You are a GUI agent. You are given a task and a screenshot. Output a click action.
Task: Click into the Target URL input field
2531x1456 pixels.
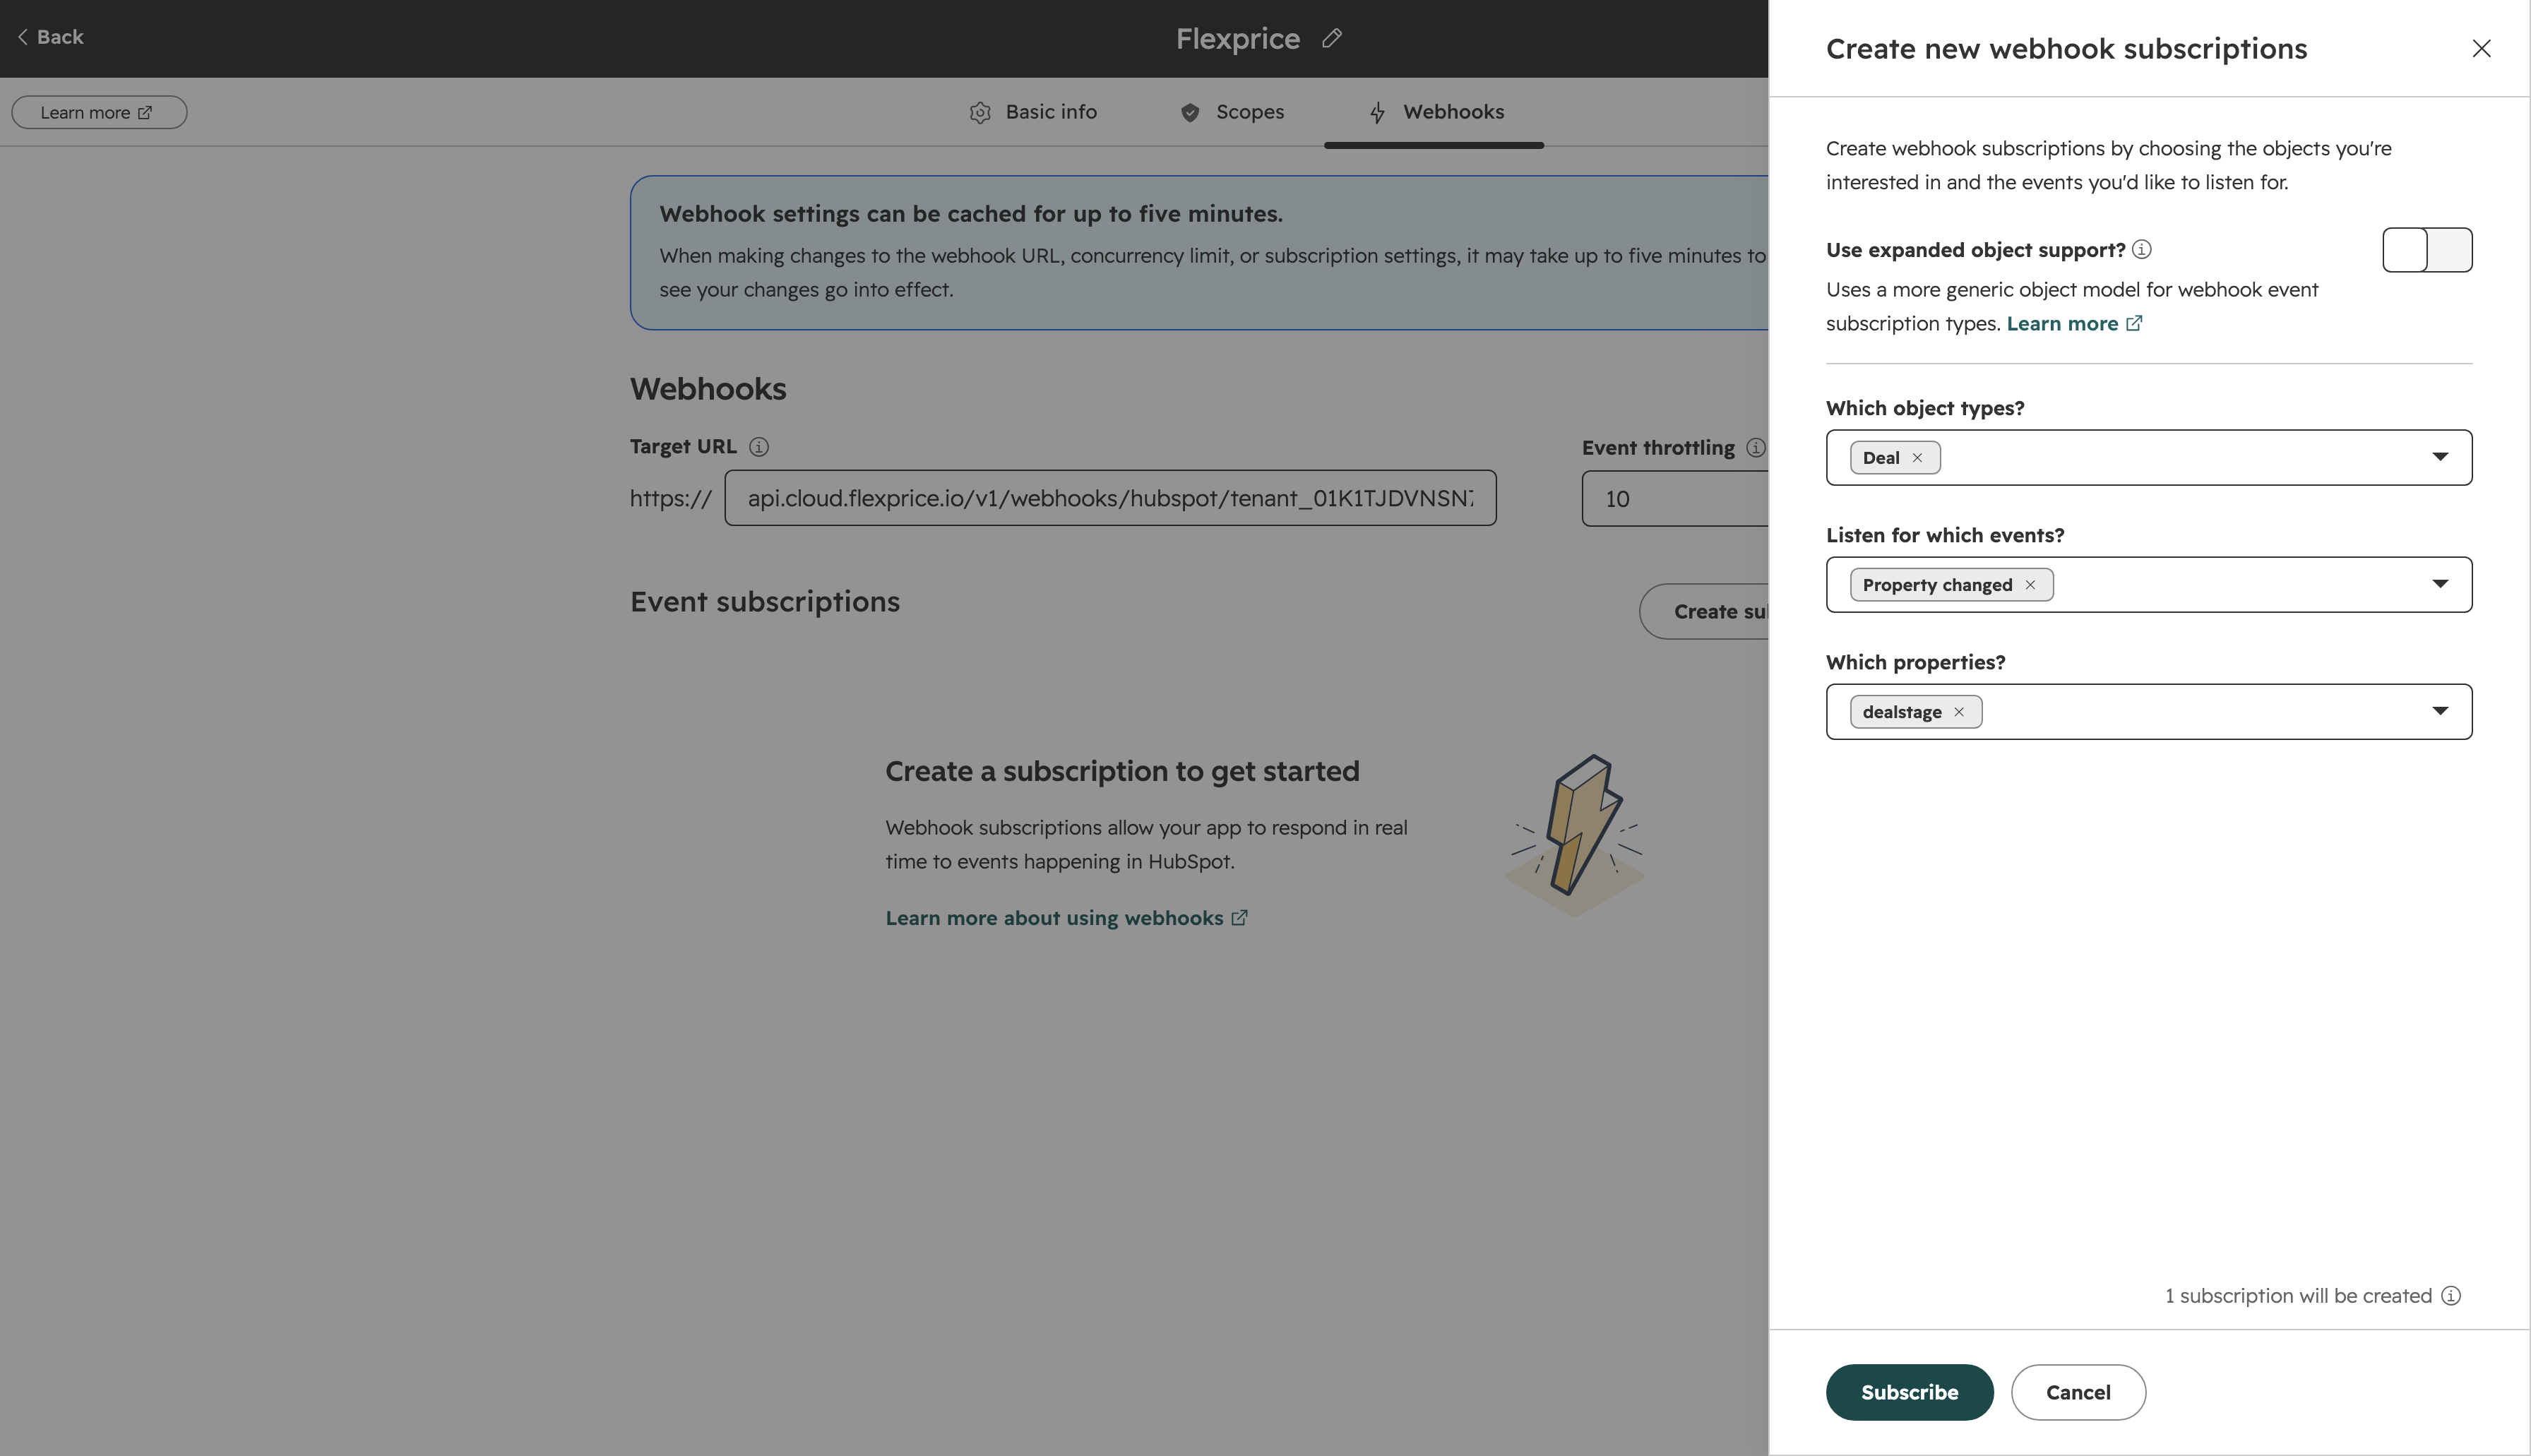(1110, 498)
